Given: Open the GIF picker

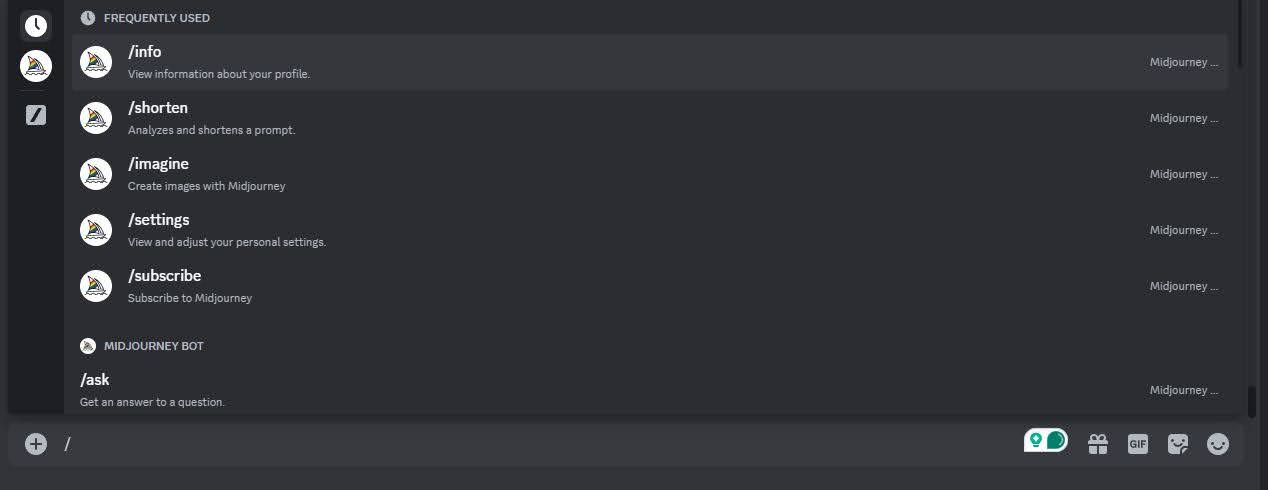Looking at the screenshot, I should pyautogui.click(x=1138, y=444).
